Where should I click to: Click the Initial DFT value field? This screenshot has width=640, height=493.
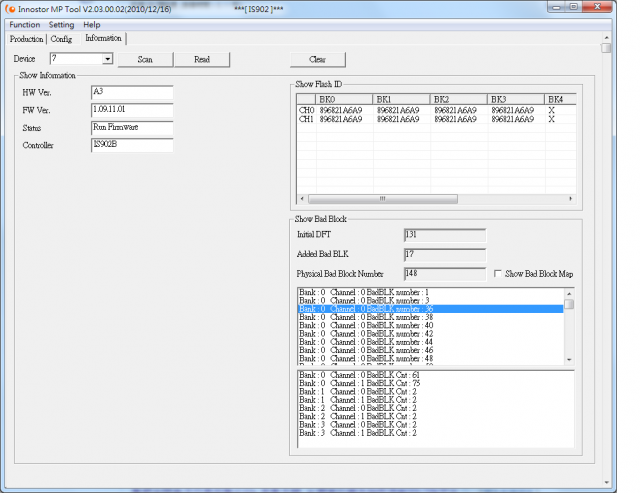pos(445,235)
